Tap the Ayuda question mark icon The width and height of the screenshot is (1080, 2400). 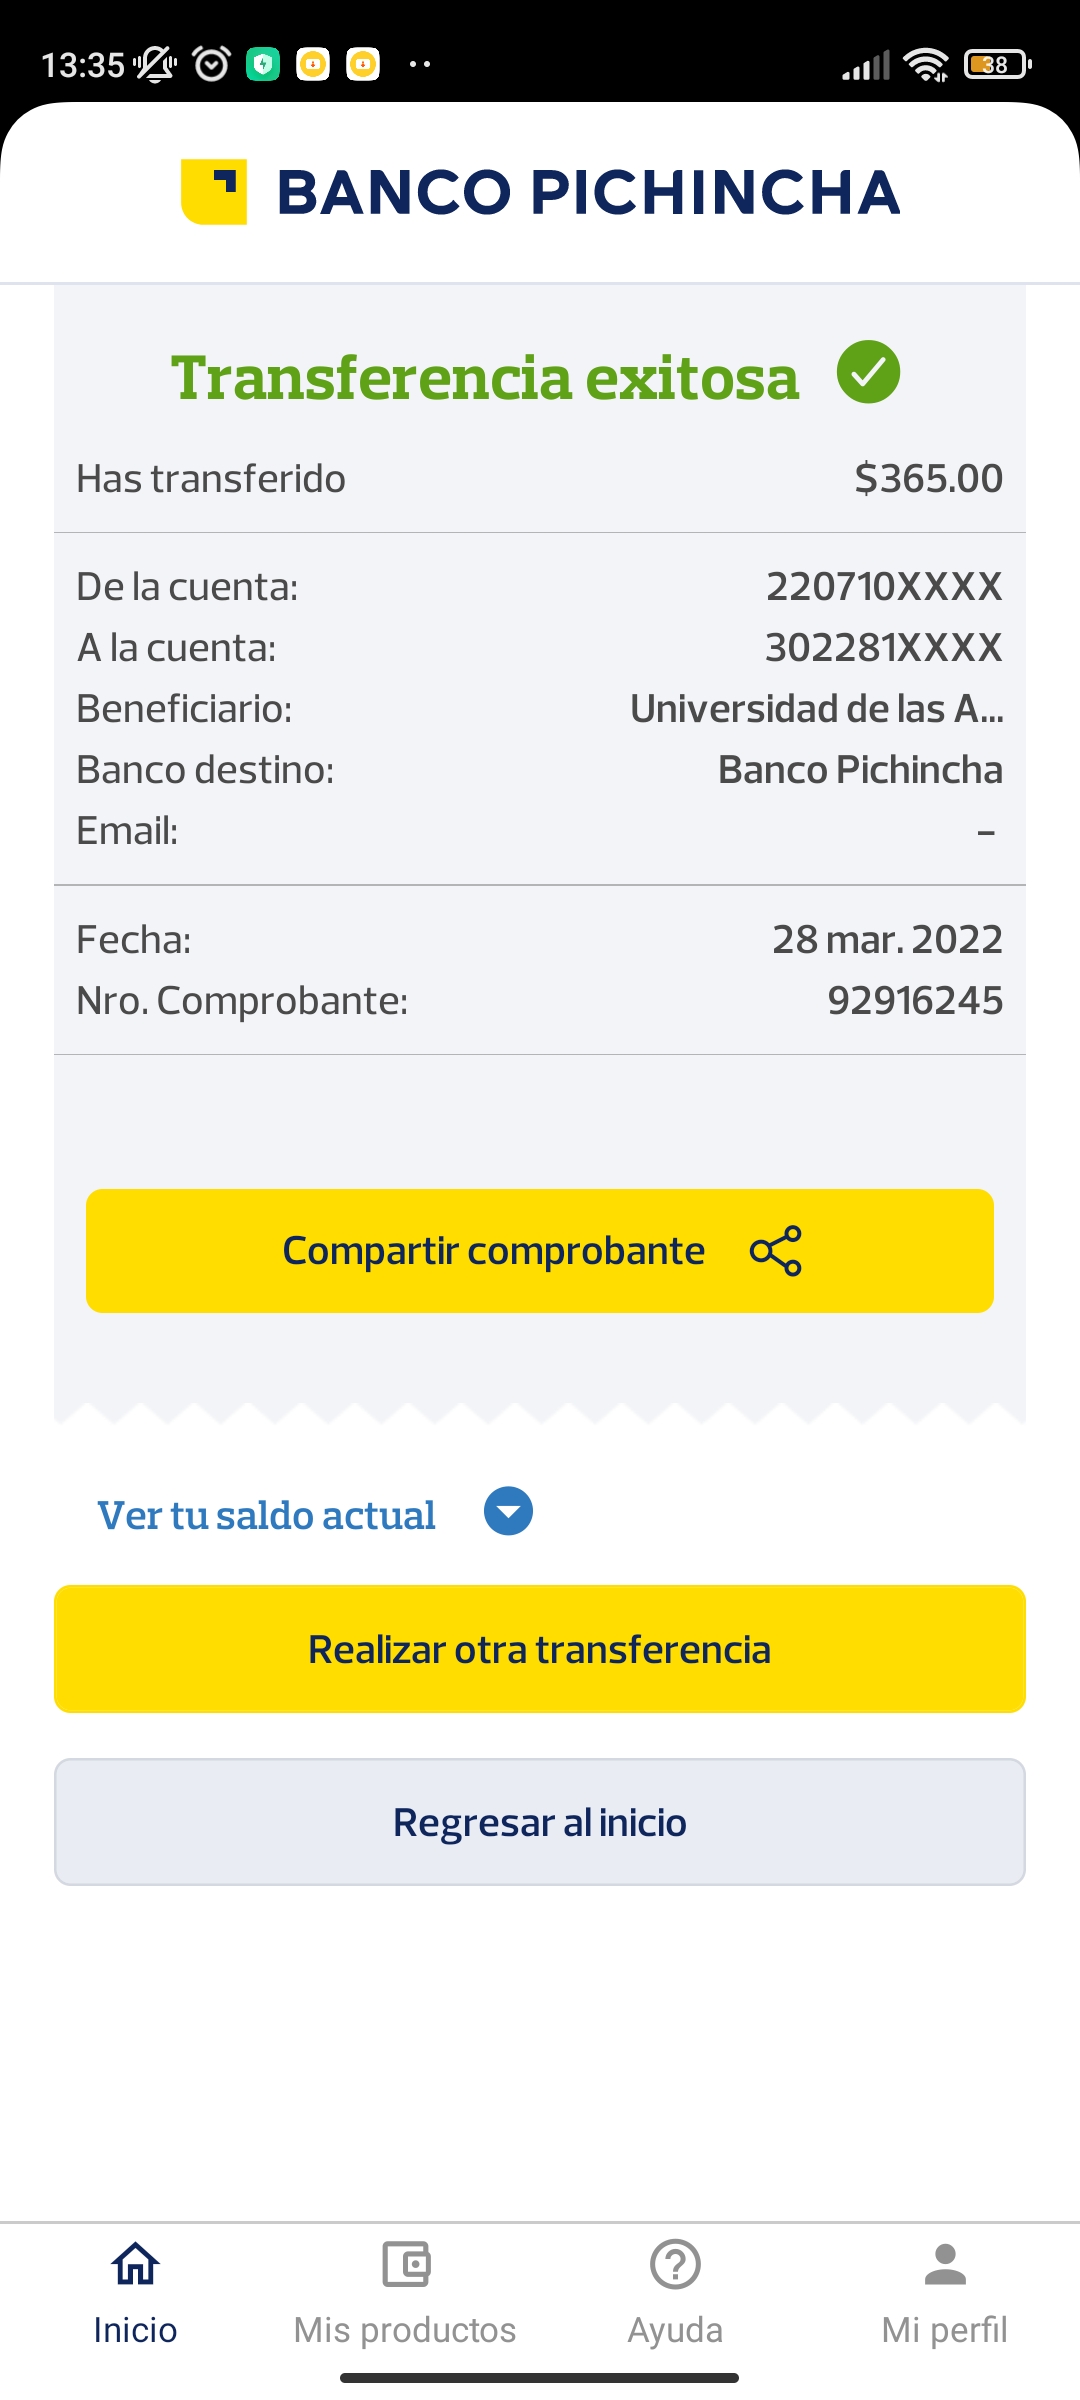tap(675, 2264)
